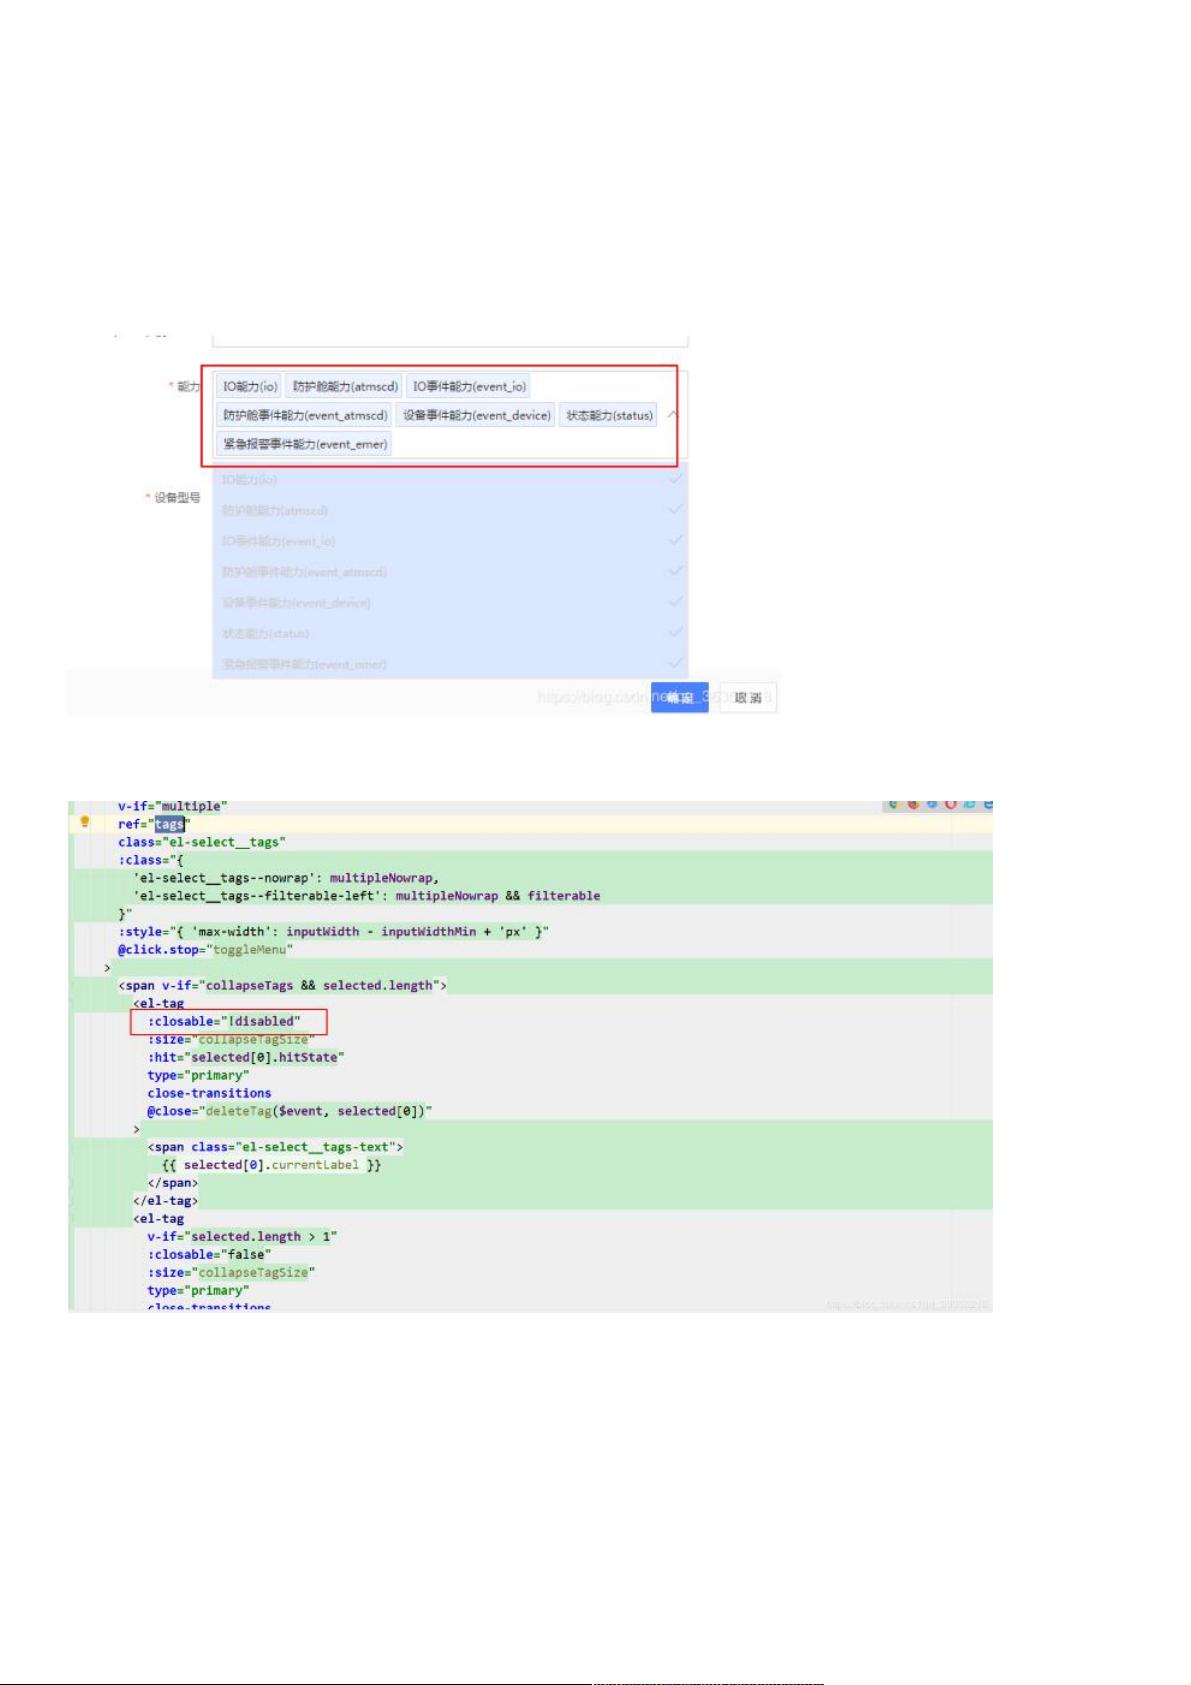1191x1685 pixels.
Task: Click the </el-tag> closing tag line
Action: pos(165,1201)
